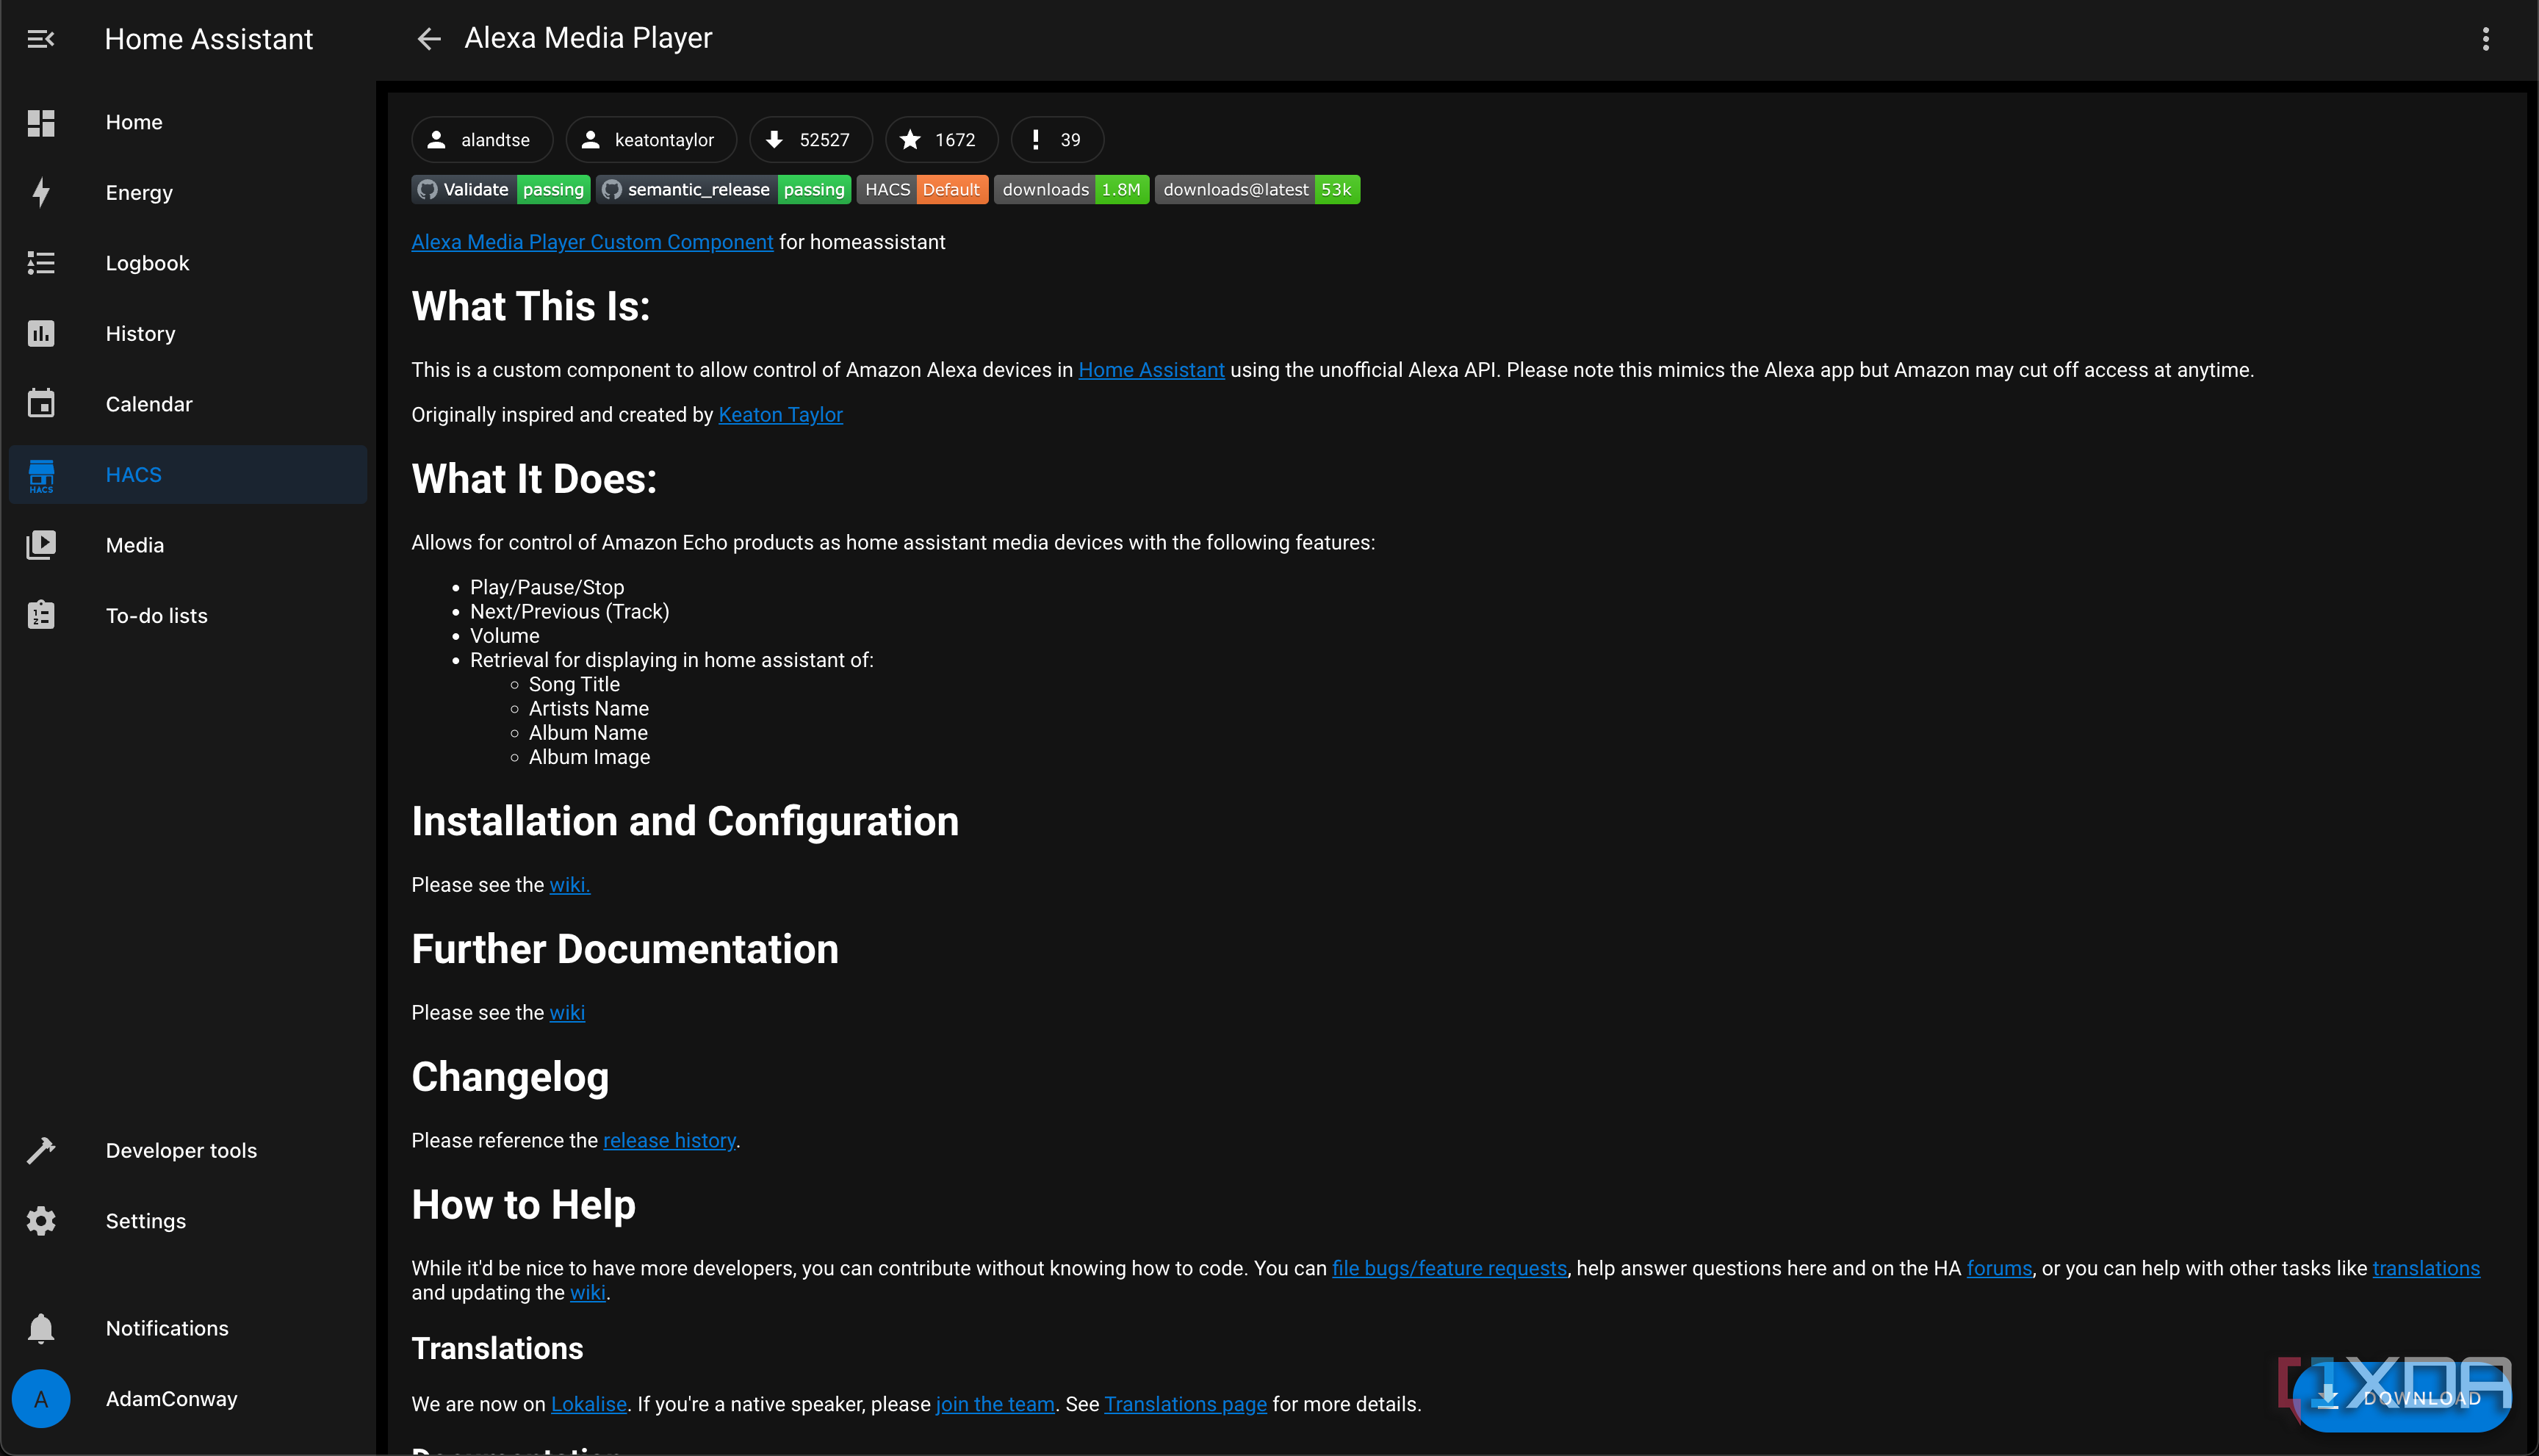Click the Energy lightning bolt icon
This screenshot has height=1456, width=2539.
(41, 193)
